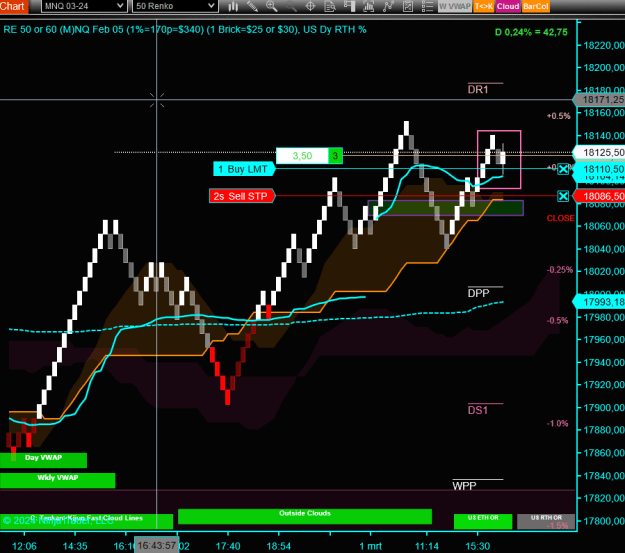This screenshot has width=625, height=553.
Task: Cancel the Buy LMT order with its X
Action: pyautogui.click(x=563, y=169)
